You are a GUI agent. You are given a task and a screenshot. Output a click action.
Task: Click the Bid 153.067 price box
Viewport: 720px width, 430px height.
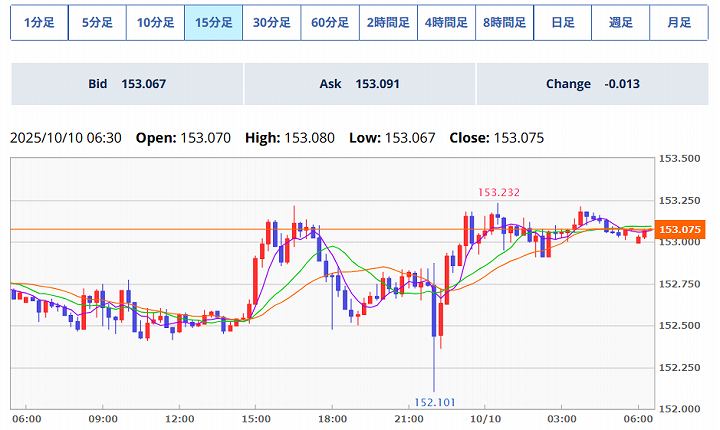[x=127, y=84]
